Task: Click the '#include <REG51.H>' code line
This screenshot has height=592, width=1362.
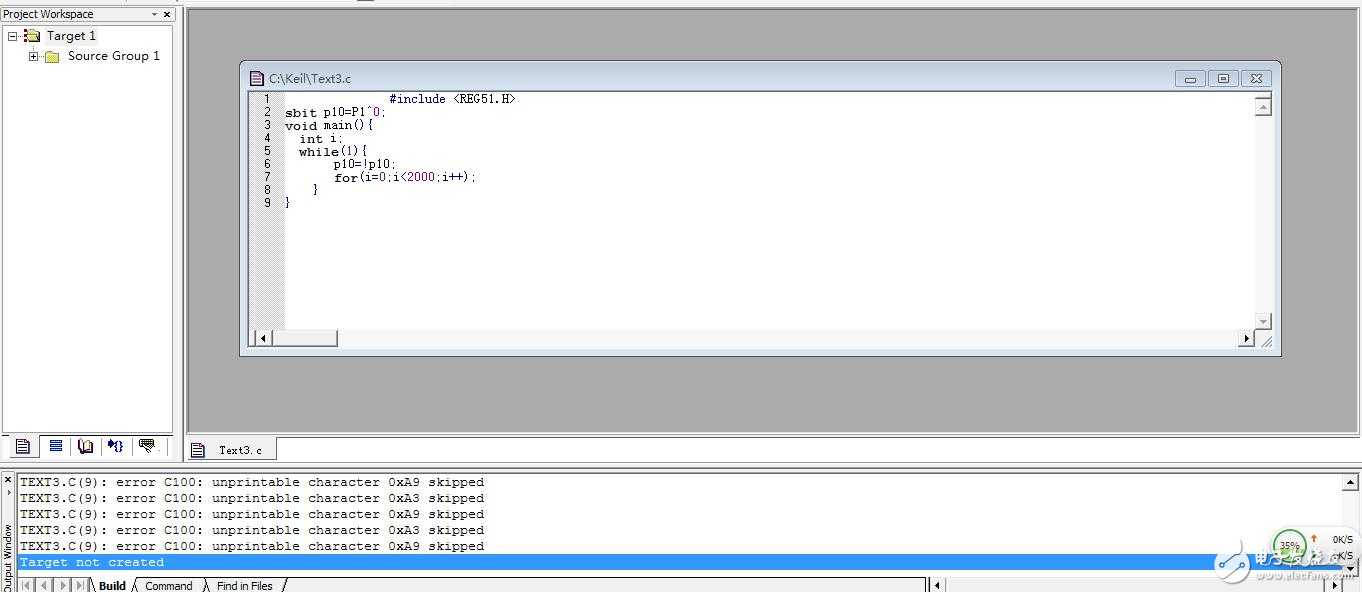Action: click(452, 99)
